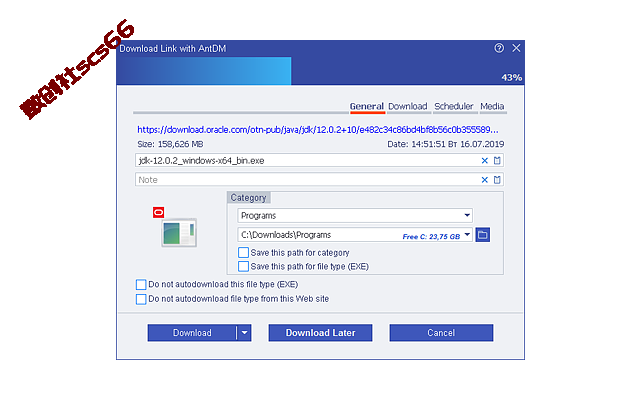Clear the Note field with X icon
This screenshot has width=640, height=400.
(x=484, y=180)
